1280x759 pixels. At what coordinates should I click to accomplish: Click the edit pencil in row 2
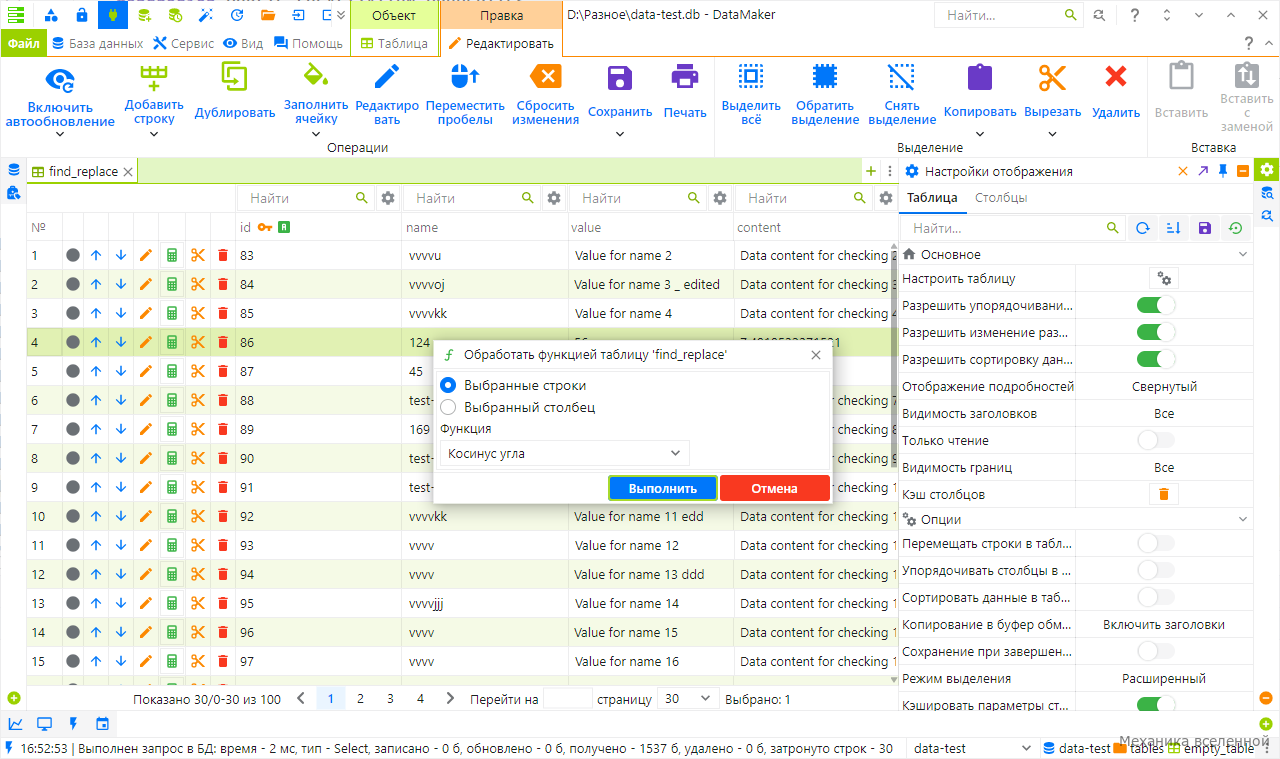146,285
